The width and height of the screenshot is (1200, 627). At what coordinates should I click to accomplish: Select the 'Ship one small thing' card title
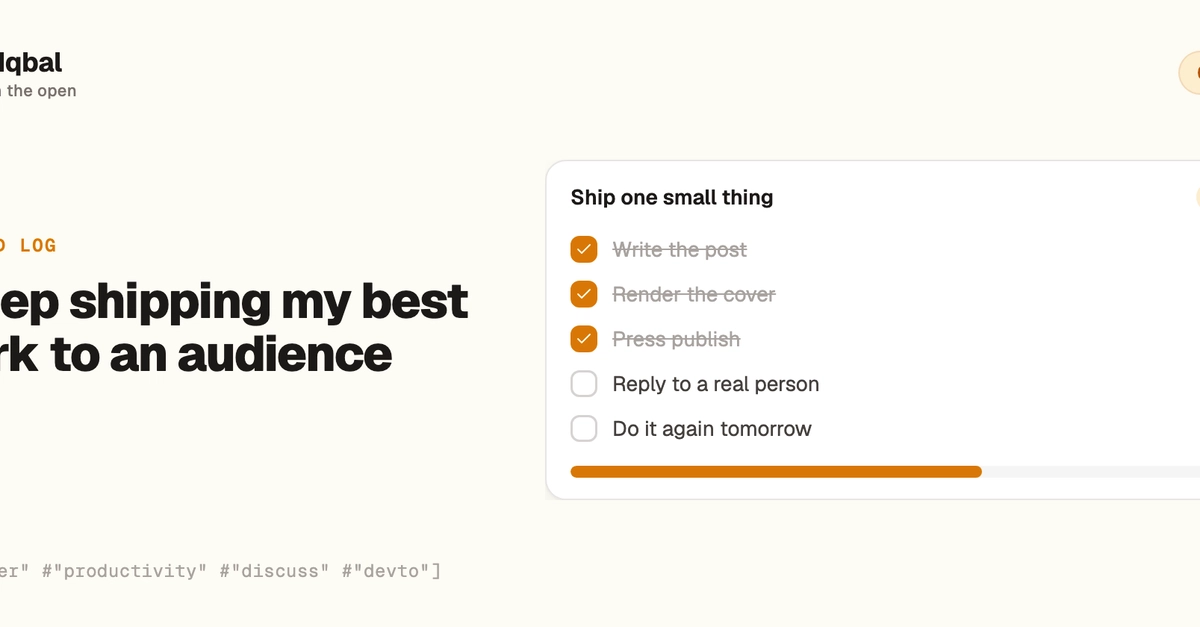672,197
